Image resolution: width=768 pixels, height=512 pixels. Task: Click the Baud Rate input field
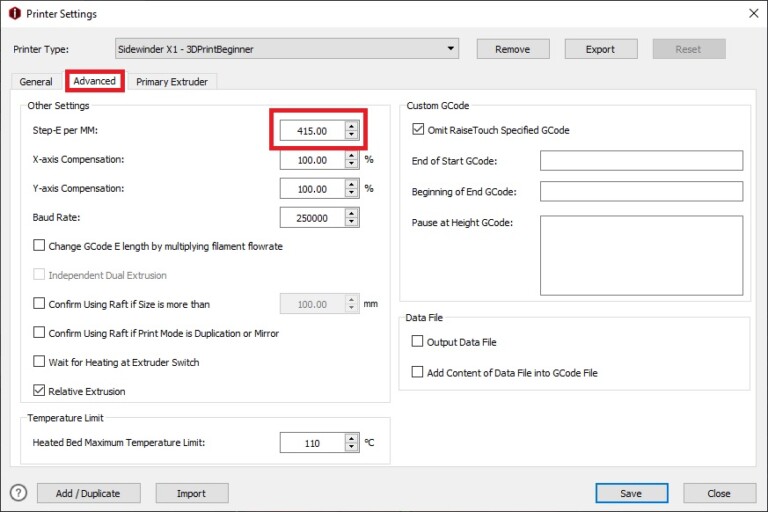coord(312,218)
